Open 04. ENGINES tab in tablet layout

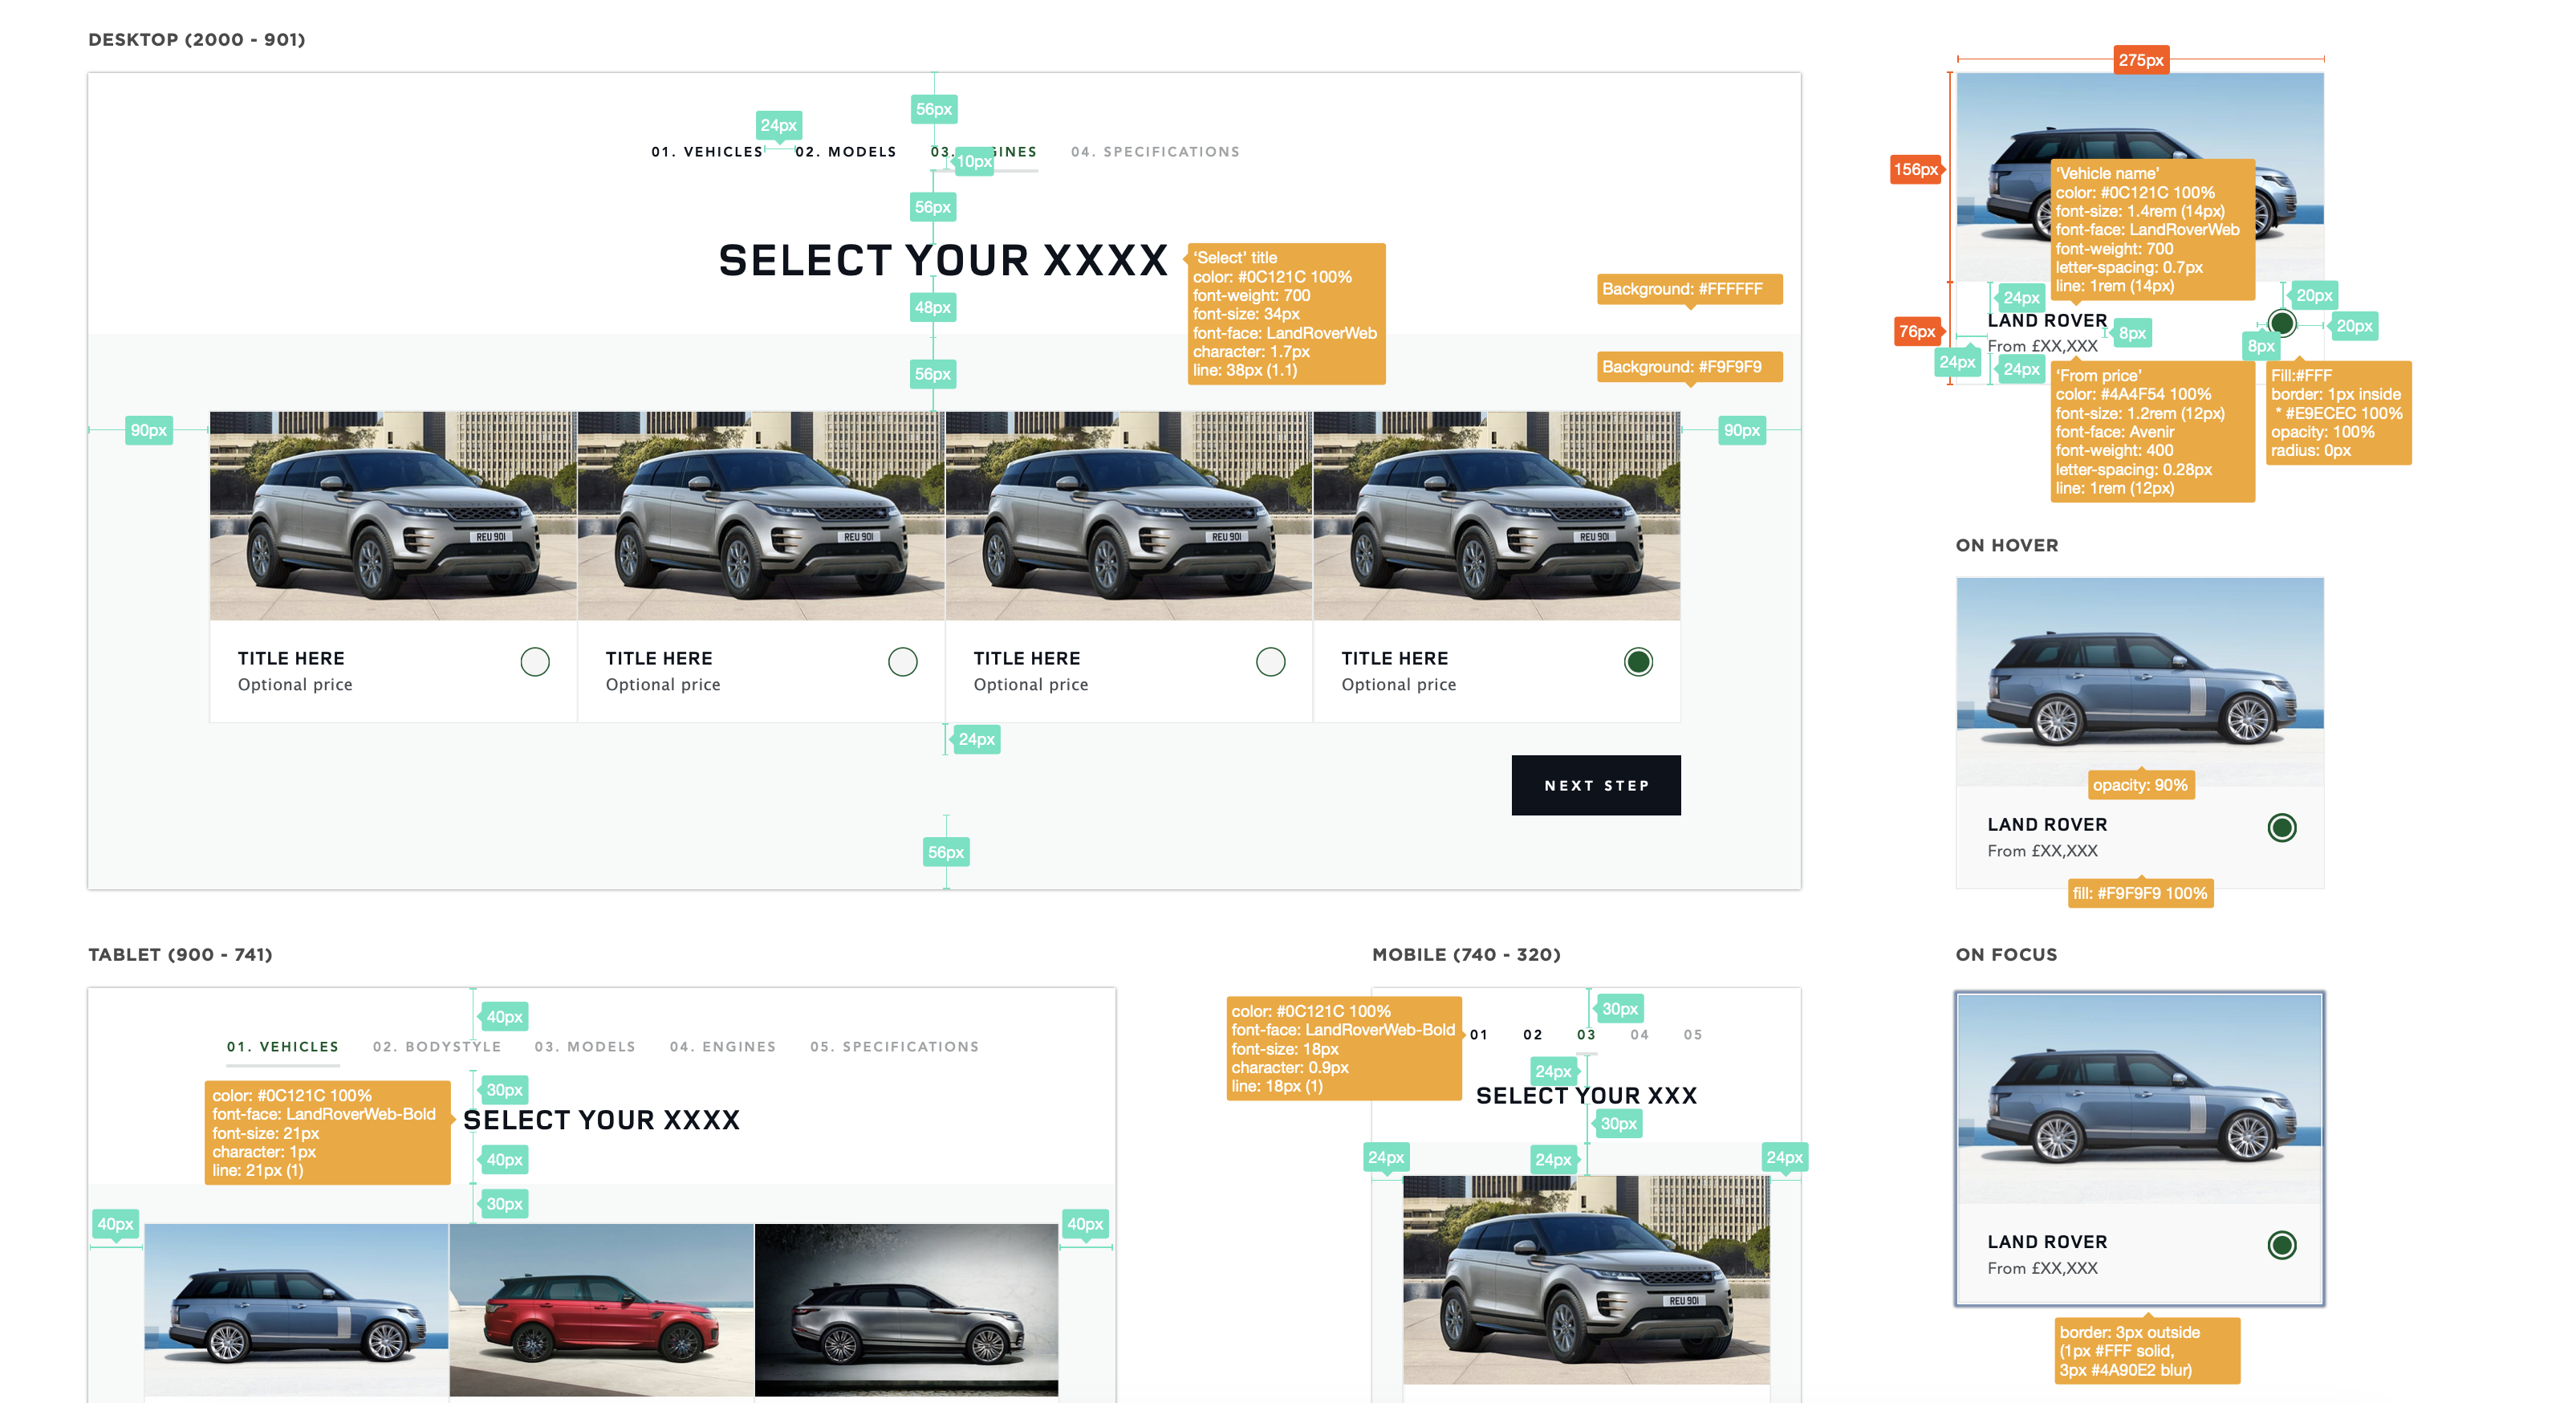point(723,1047)
